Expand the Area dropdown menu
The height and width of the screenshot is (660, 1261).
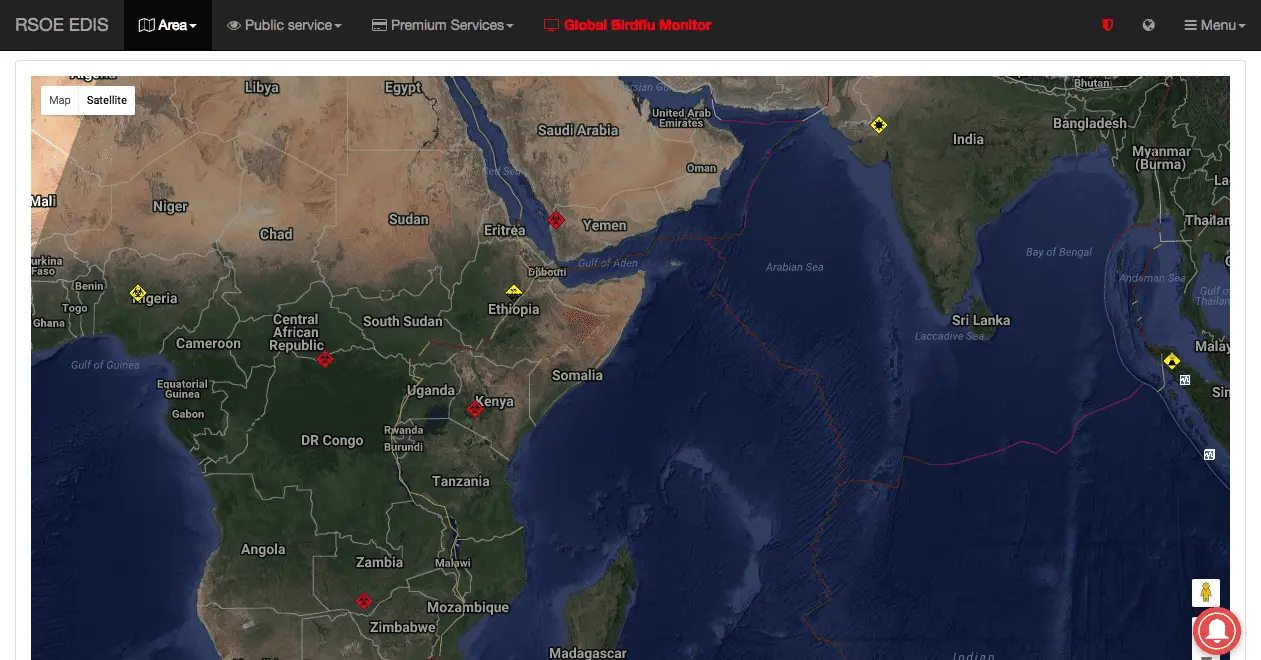click(168, 25)
